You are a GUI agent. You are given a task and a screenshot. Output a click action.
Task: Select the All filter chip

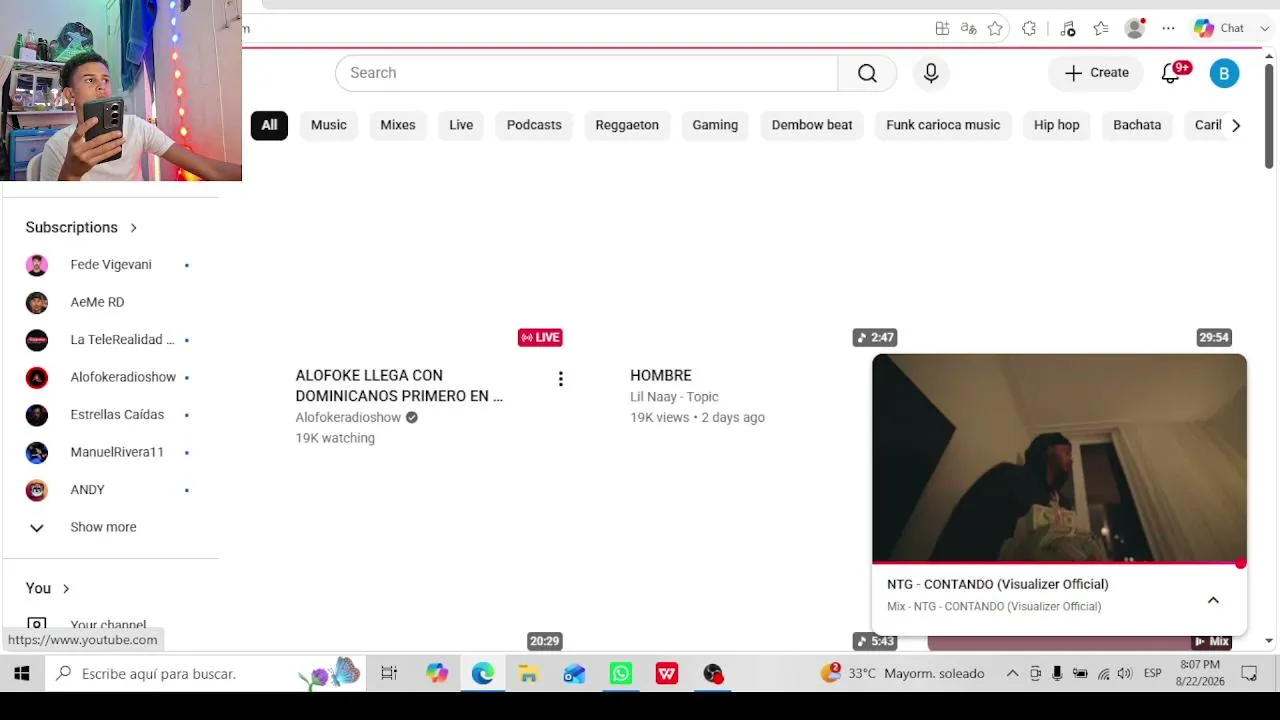pos(269,125)
